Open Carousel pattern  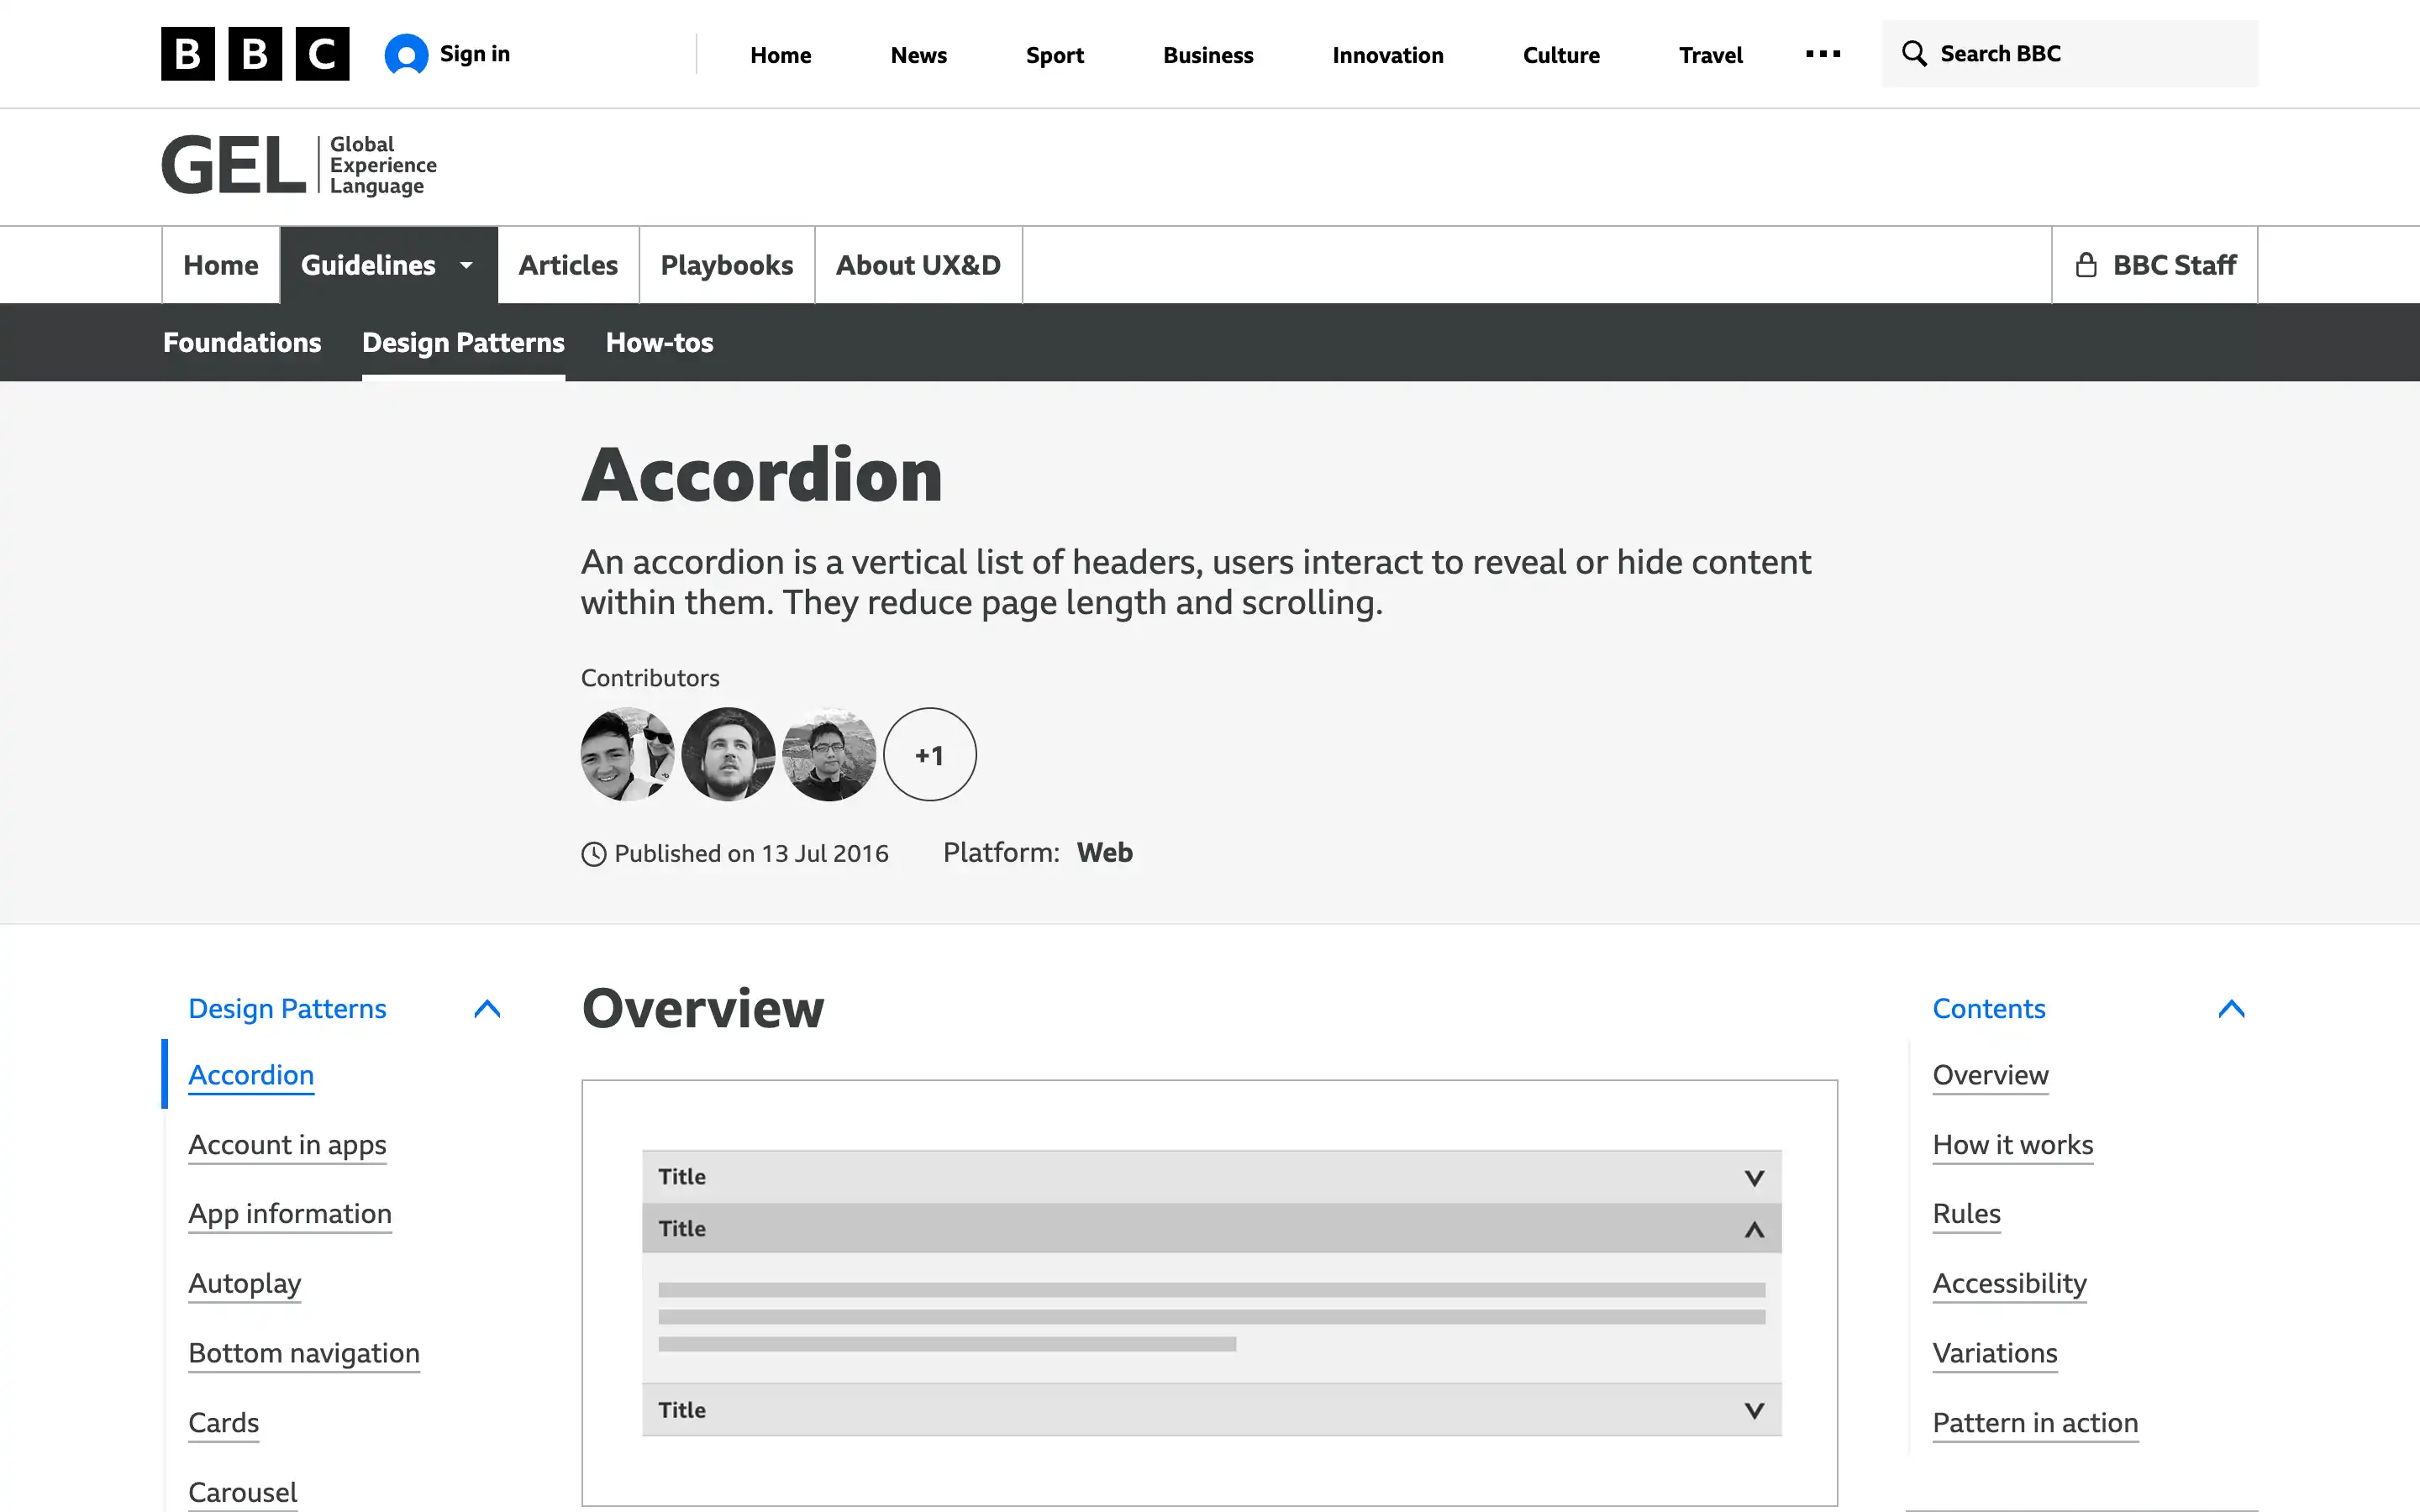(x=243, y=1493)
